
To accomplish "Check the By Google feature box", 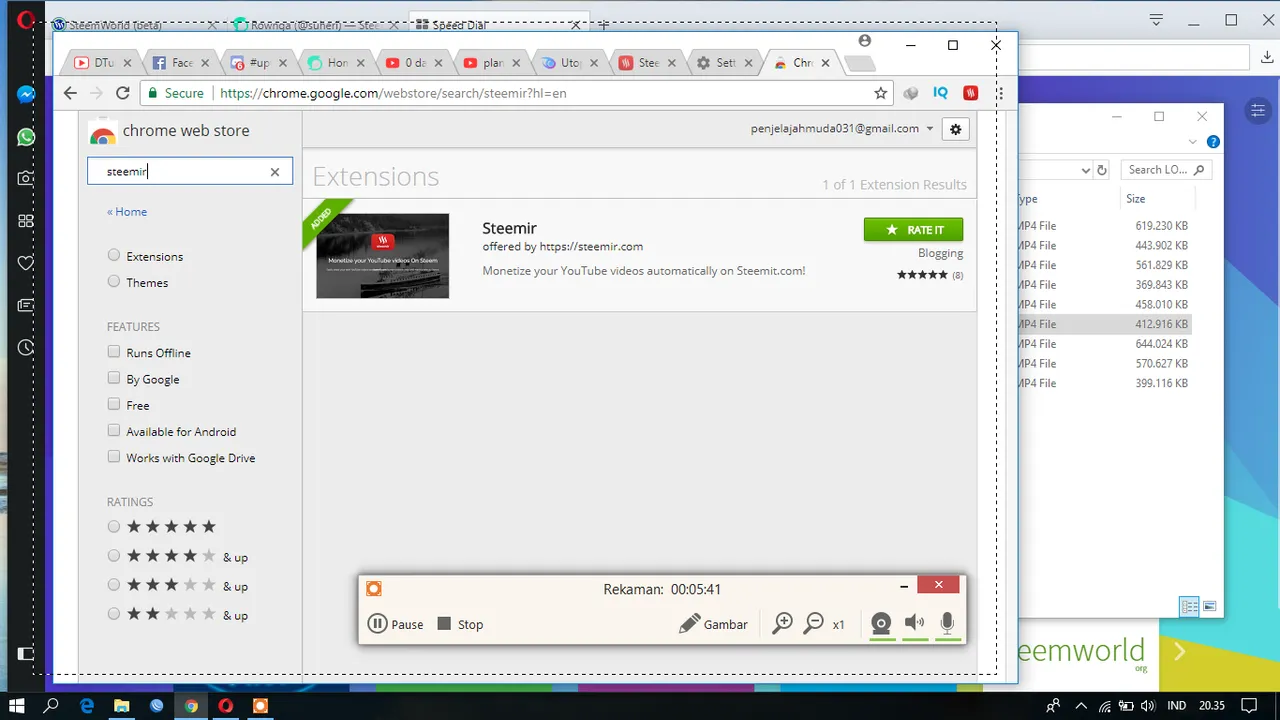I will [x=114, y=378].
